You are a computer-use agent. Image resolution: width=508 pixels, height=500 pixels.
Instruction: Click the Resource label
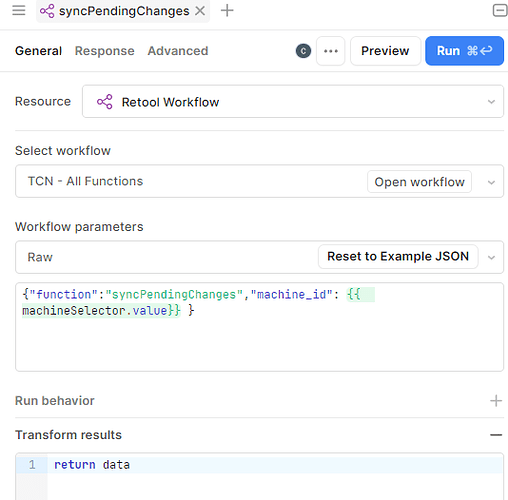(43, 101)
